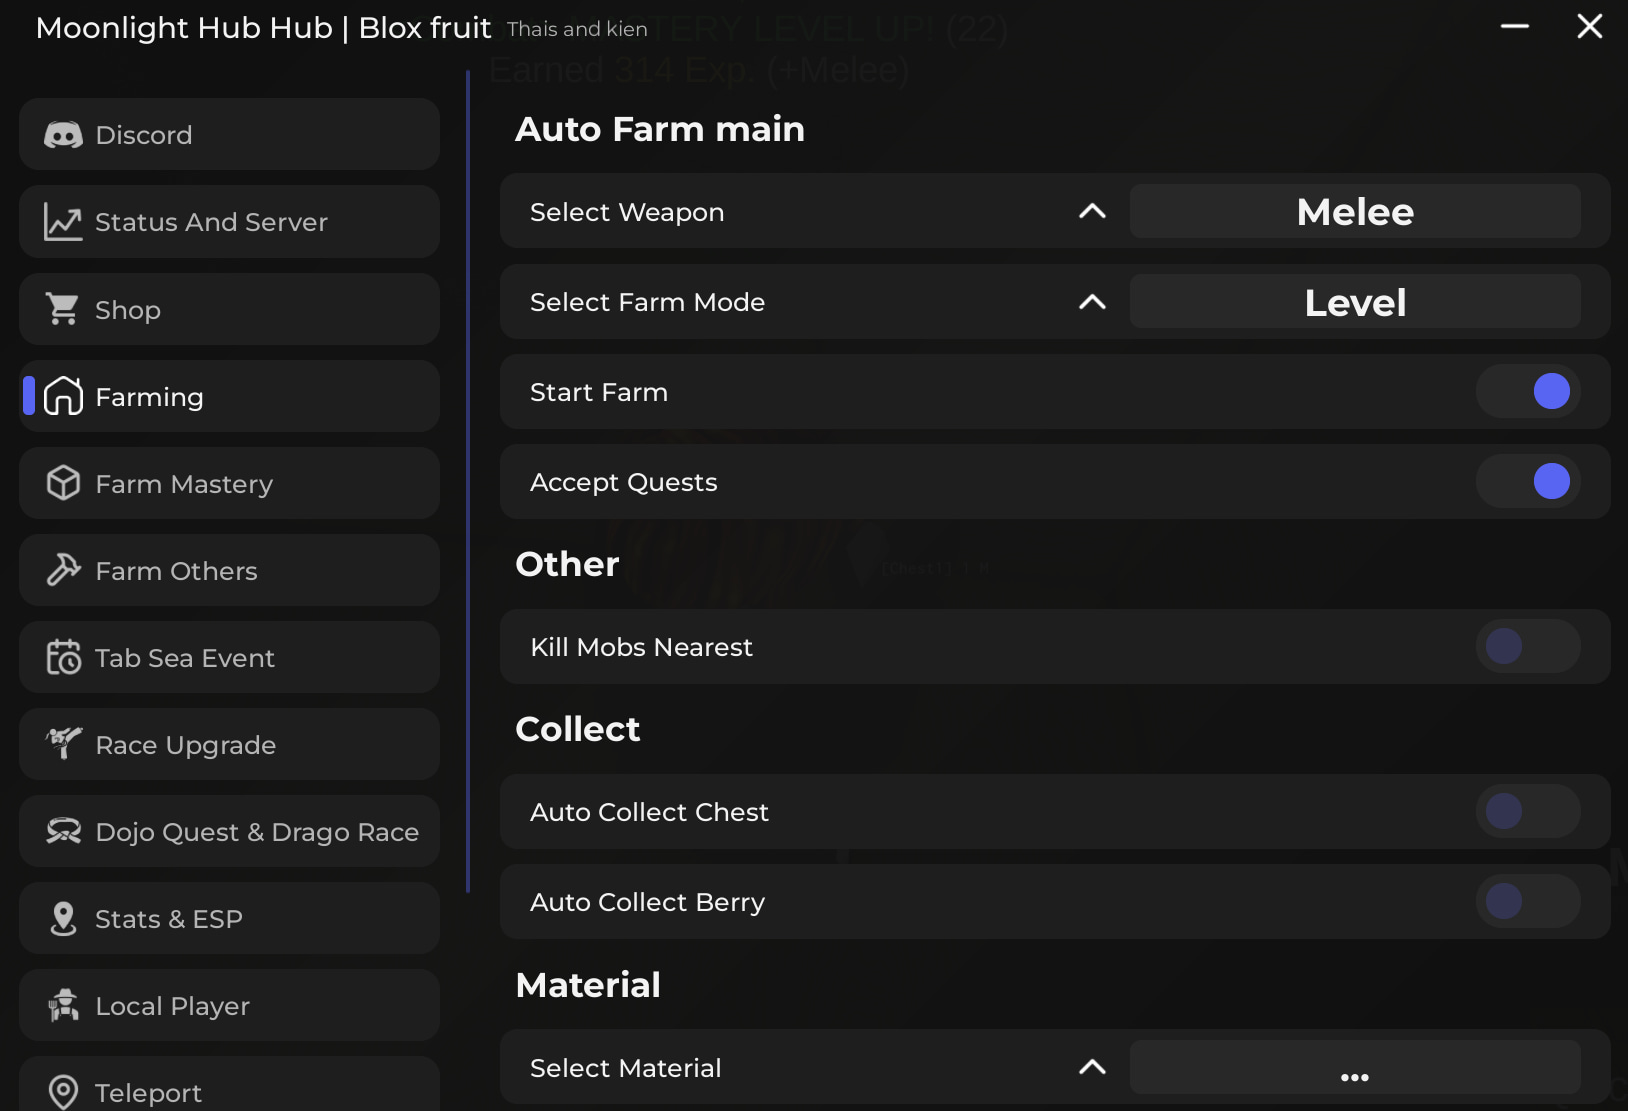Click the Status And Server chart icon

point(63,222)
